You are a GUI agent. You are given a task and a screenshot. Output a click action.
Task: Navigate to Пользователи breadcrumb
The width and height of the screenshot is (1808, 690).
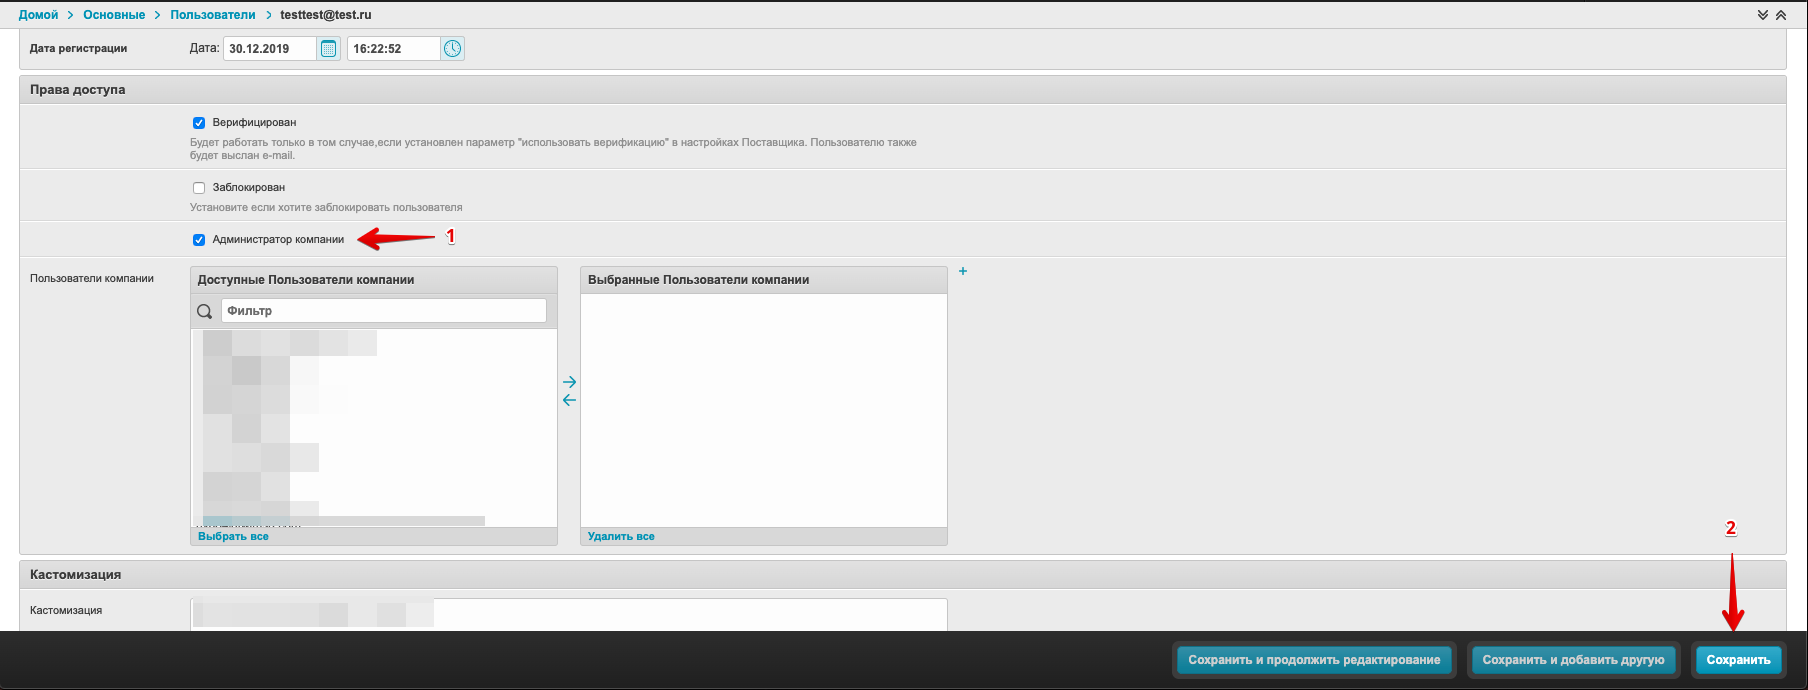(x=213, y=15)
